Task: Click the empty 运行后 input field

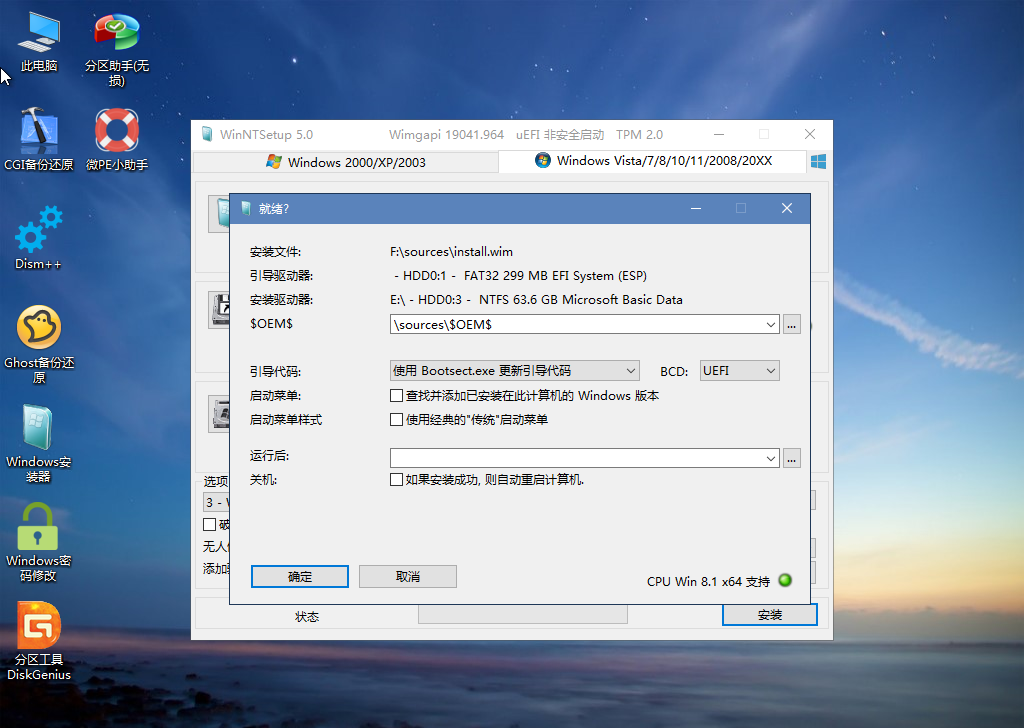Action: [577, 458]
